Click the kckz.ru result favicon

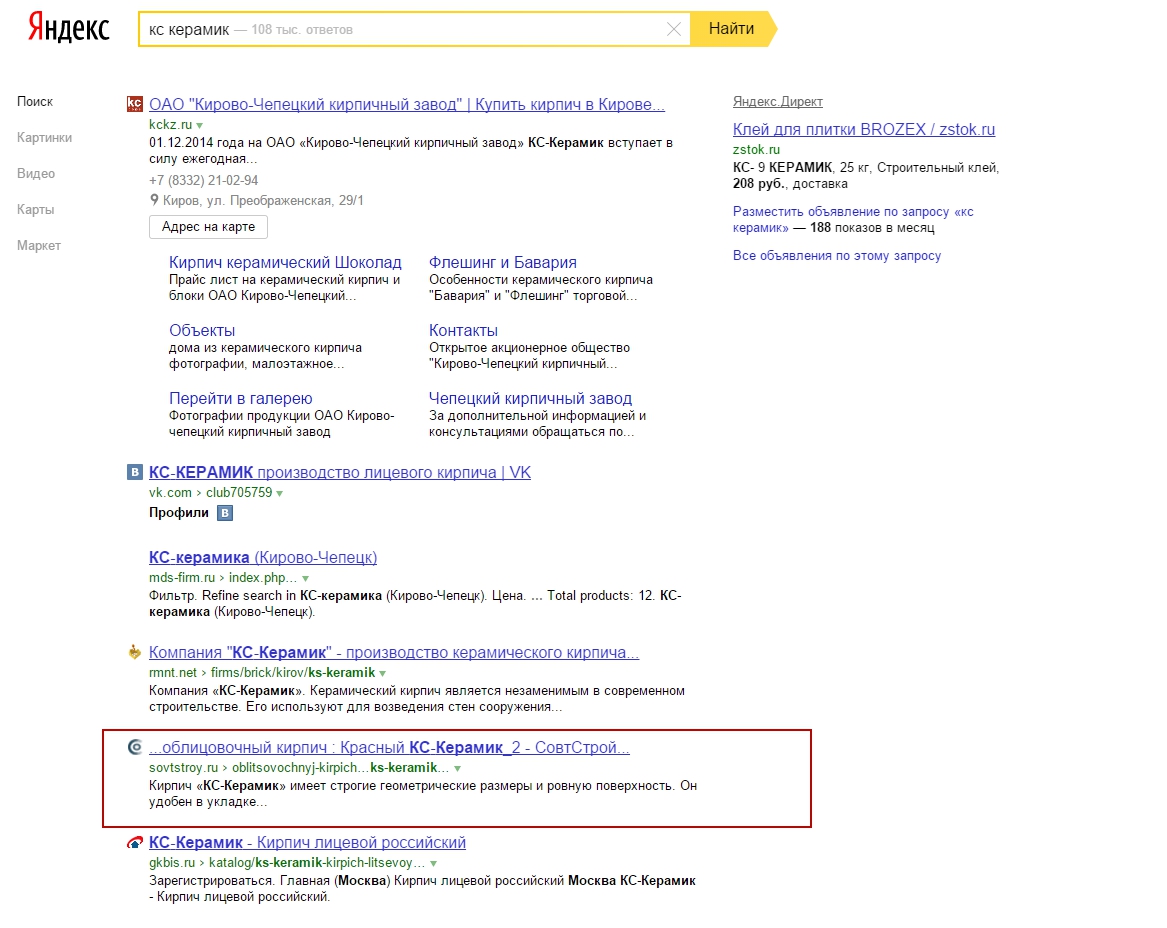point(135,104)
